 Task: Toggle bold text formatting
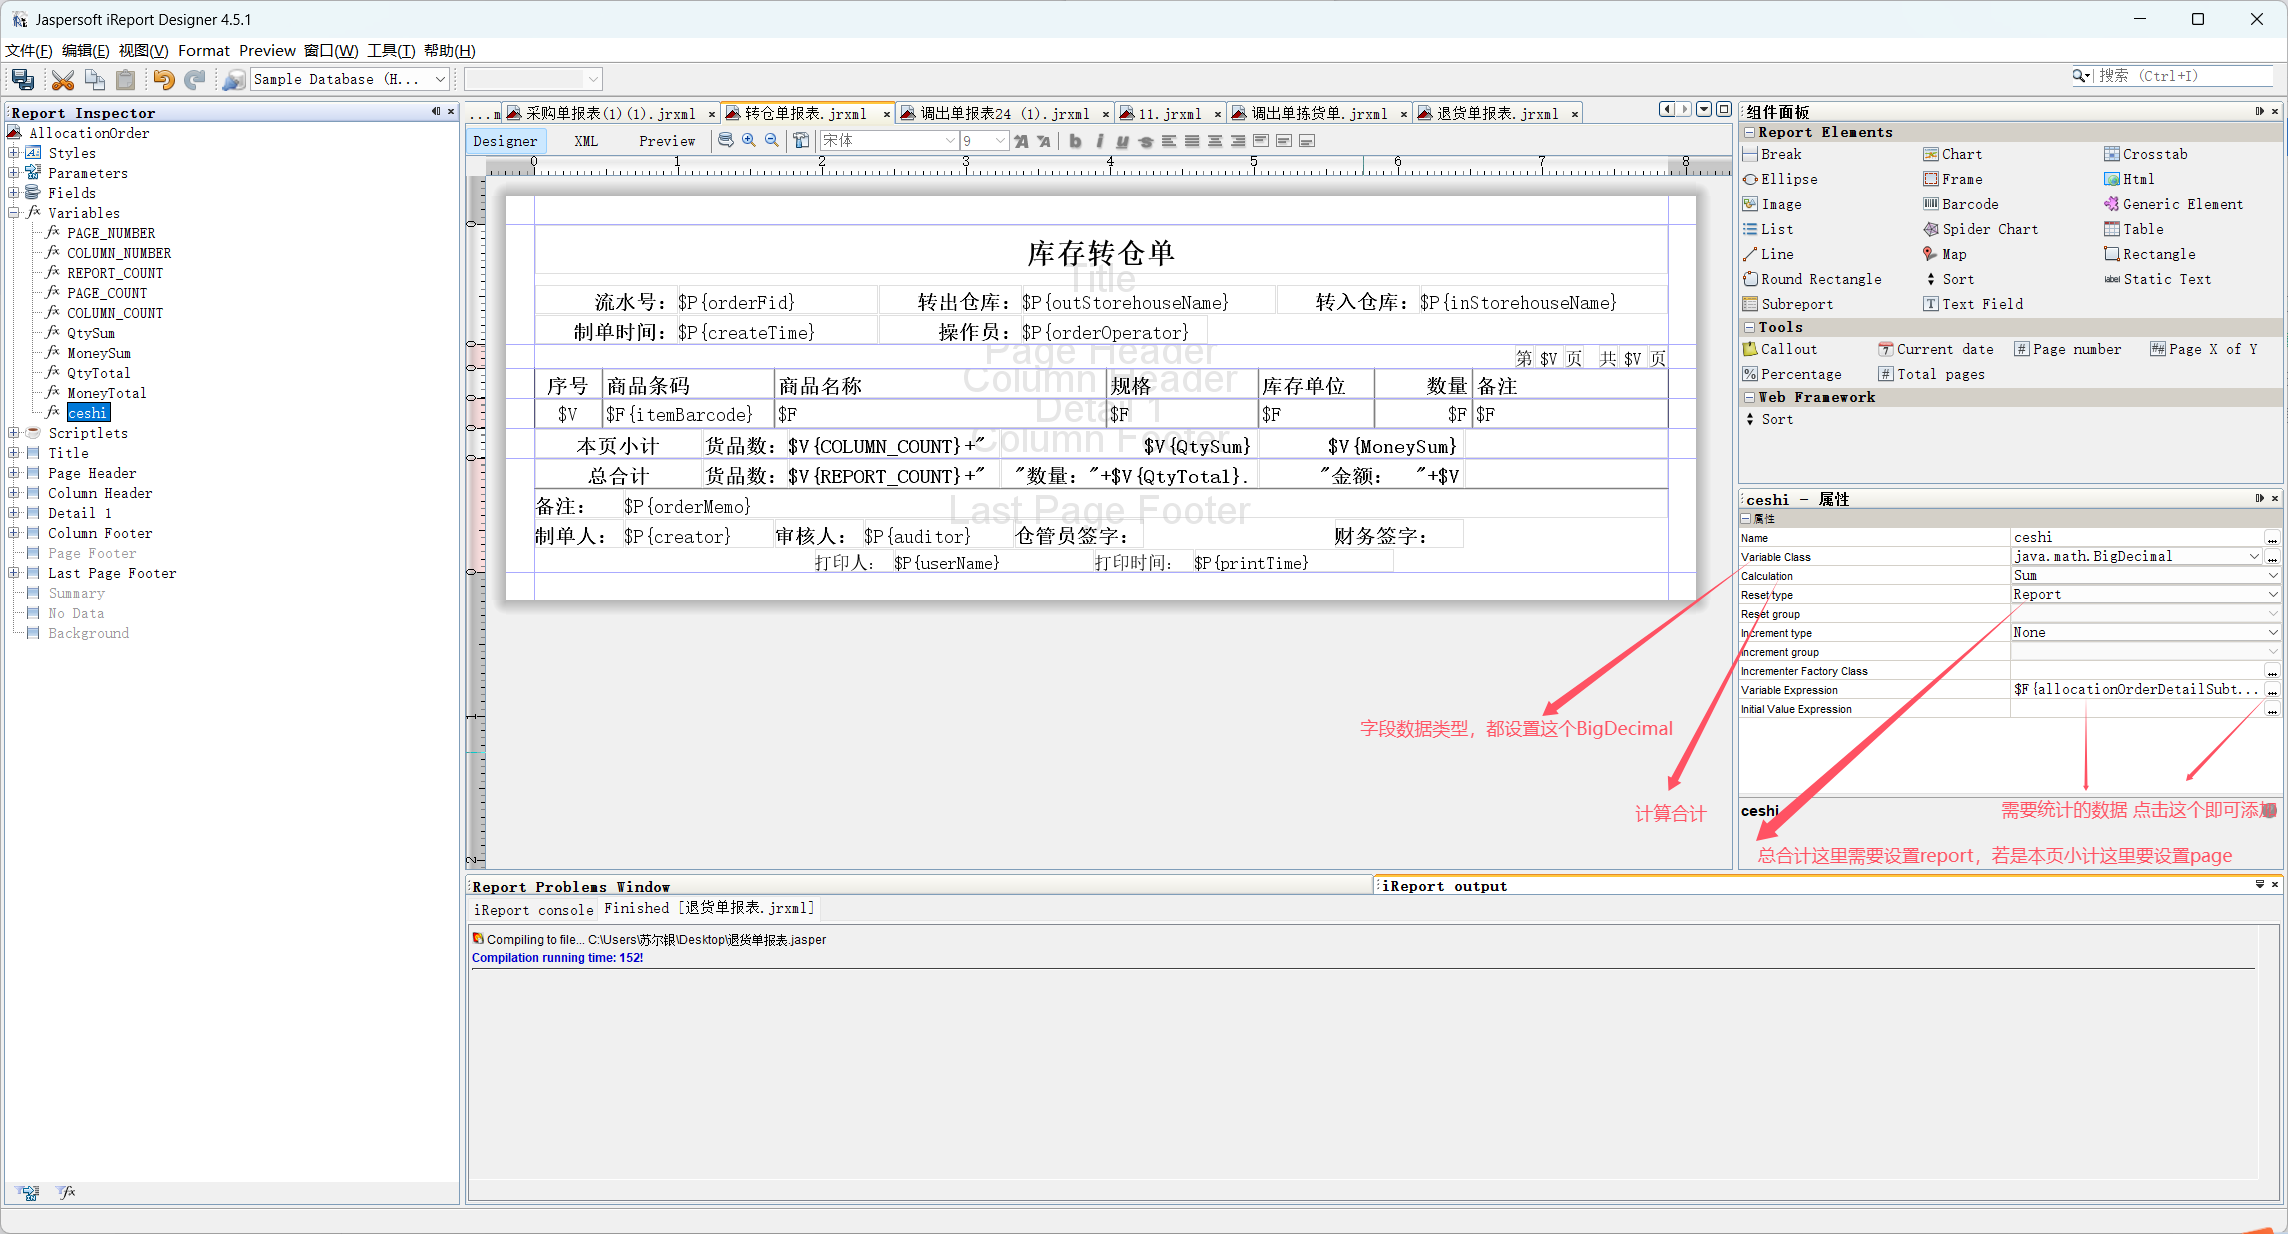pos(1075,141)
